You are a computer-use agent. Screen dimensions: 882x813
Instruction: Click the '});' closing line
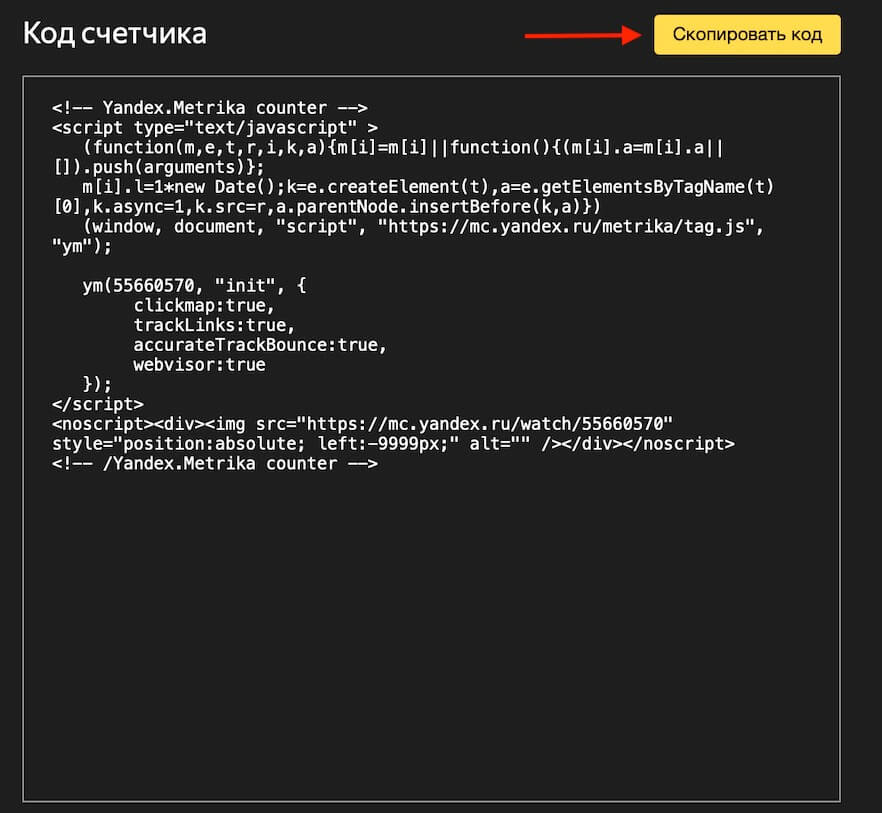pos(97,384)
